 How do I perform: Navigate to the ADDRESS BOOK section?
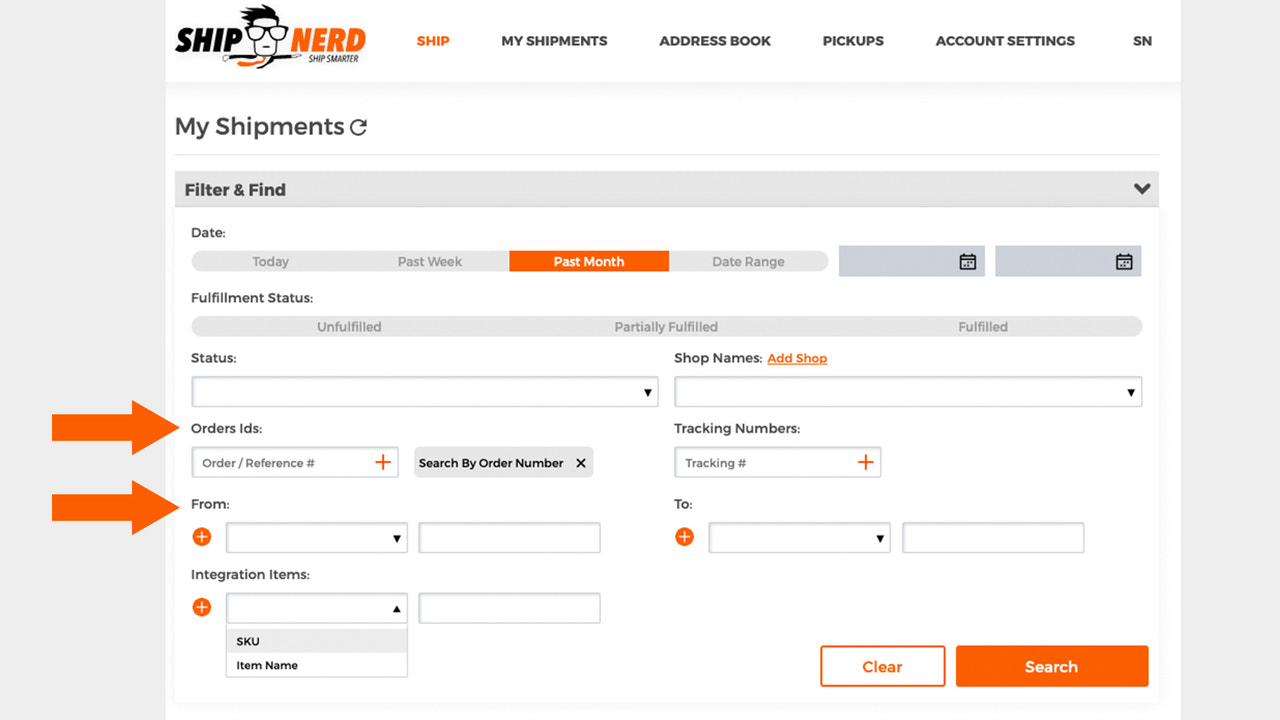click(714, 41)
